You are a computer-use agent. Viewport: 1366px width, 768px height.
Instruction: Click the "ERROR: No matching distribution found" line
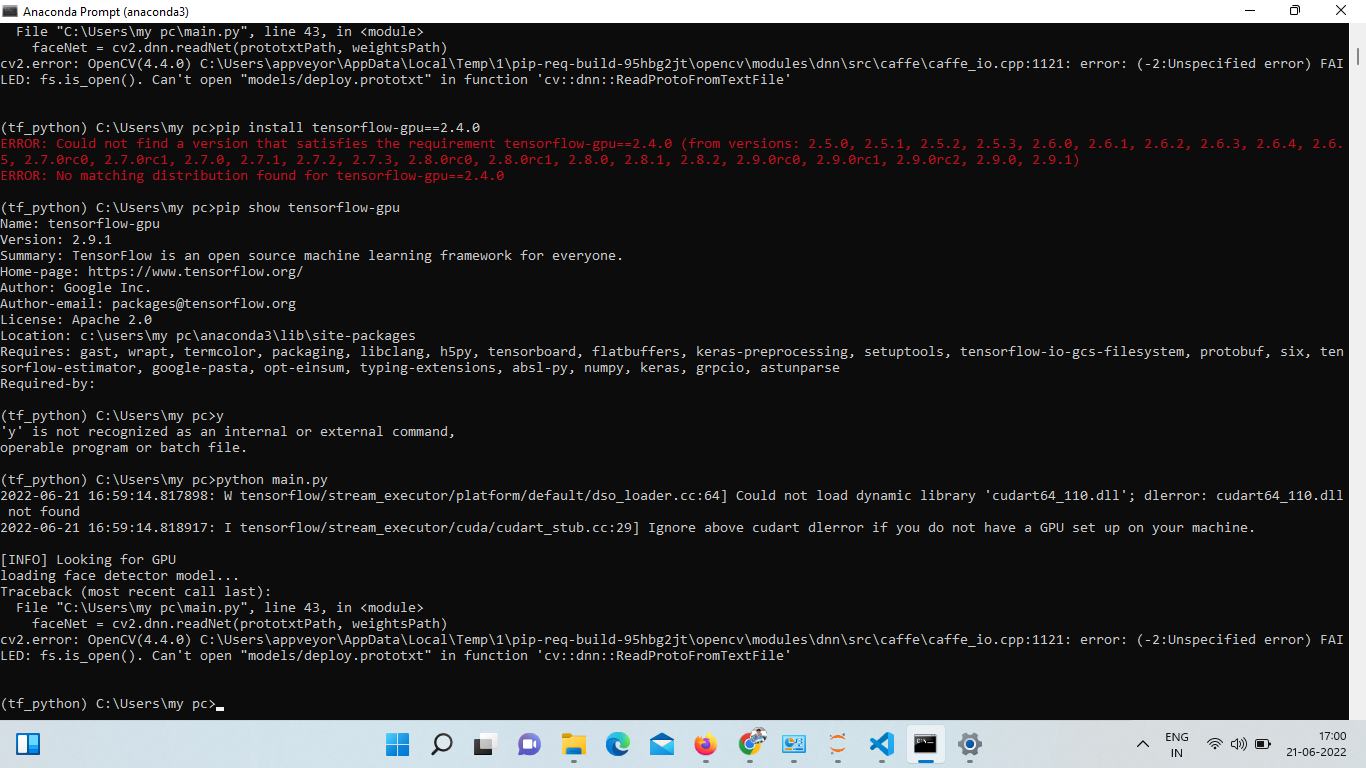pos(252,176)
